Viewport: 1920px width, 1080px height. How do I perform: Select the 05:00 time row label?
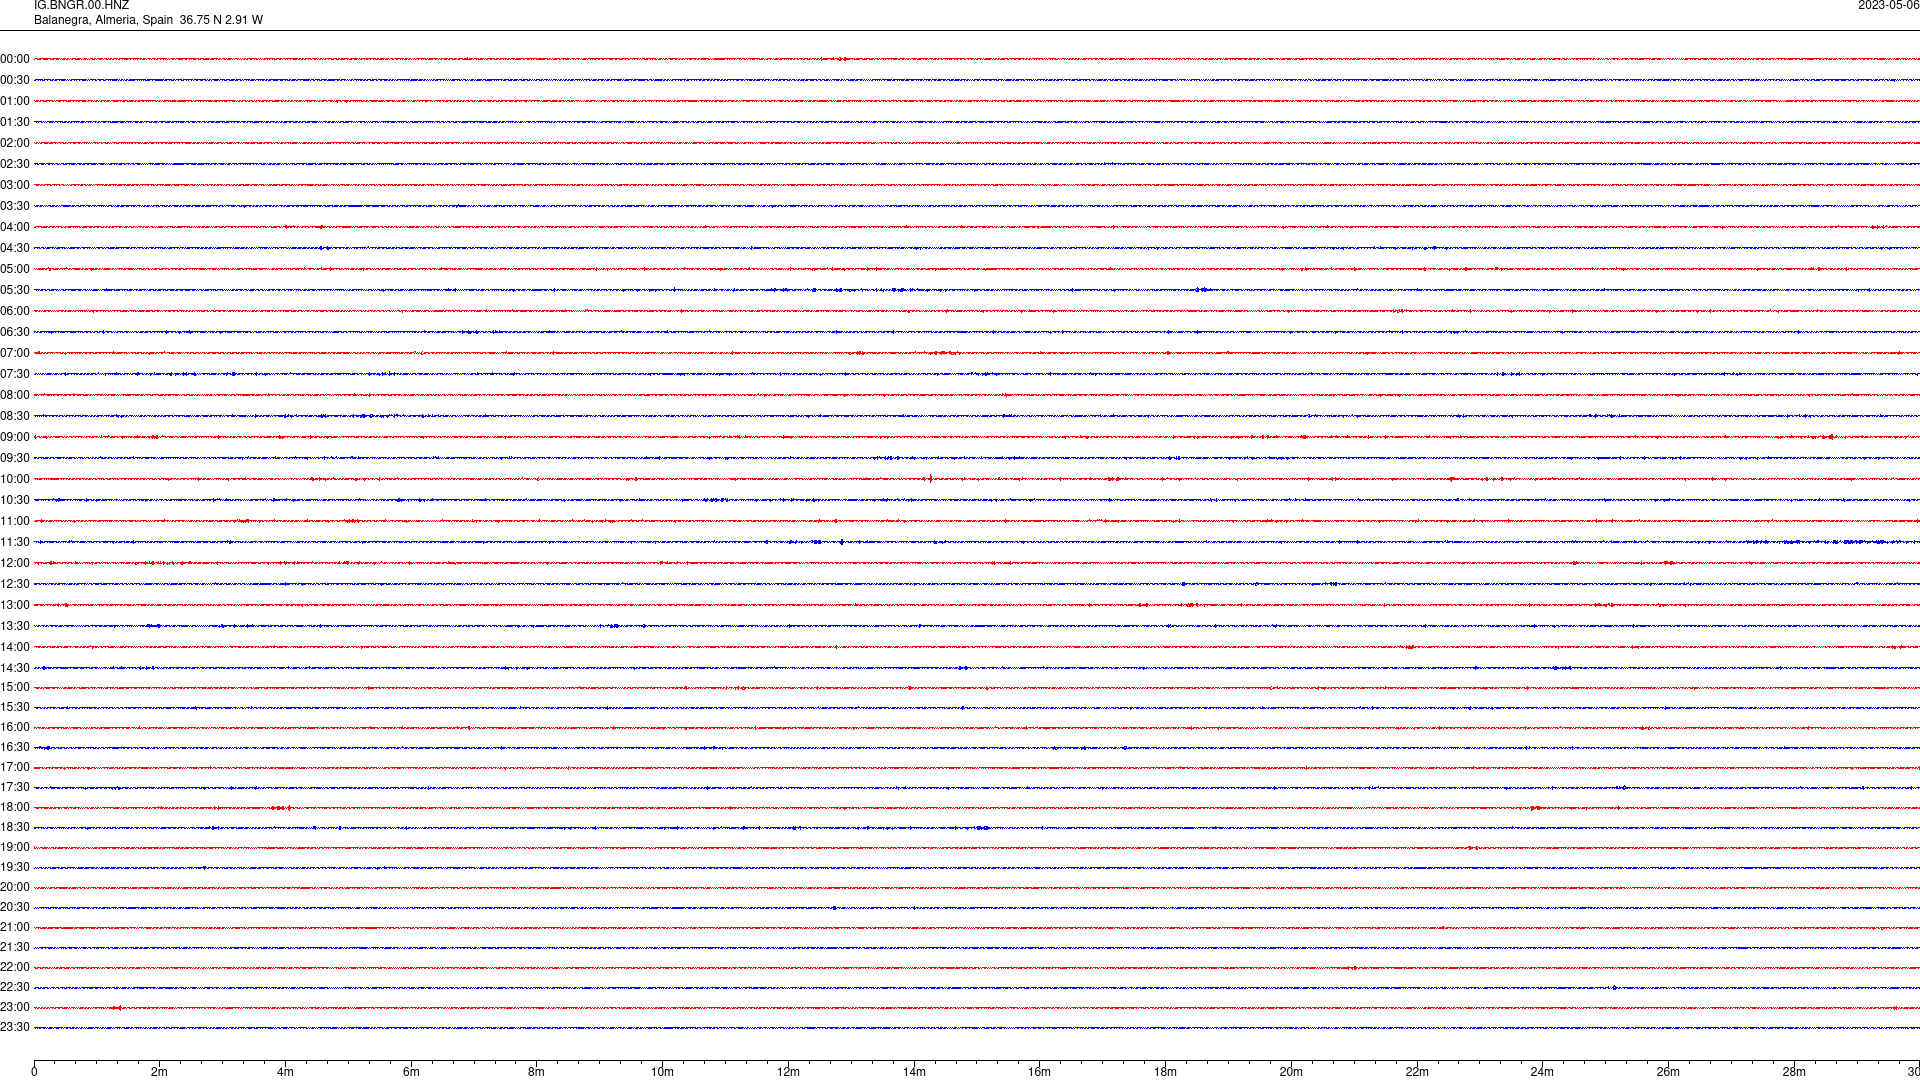coord(15,269)
